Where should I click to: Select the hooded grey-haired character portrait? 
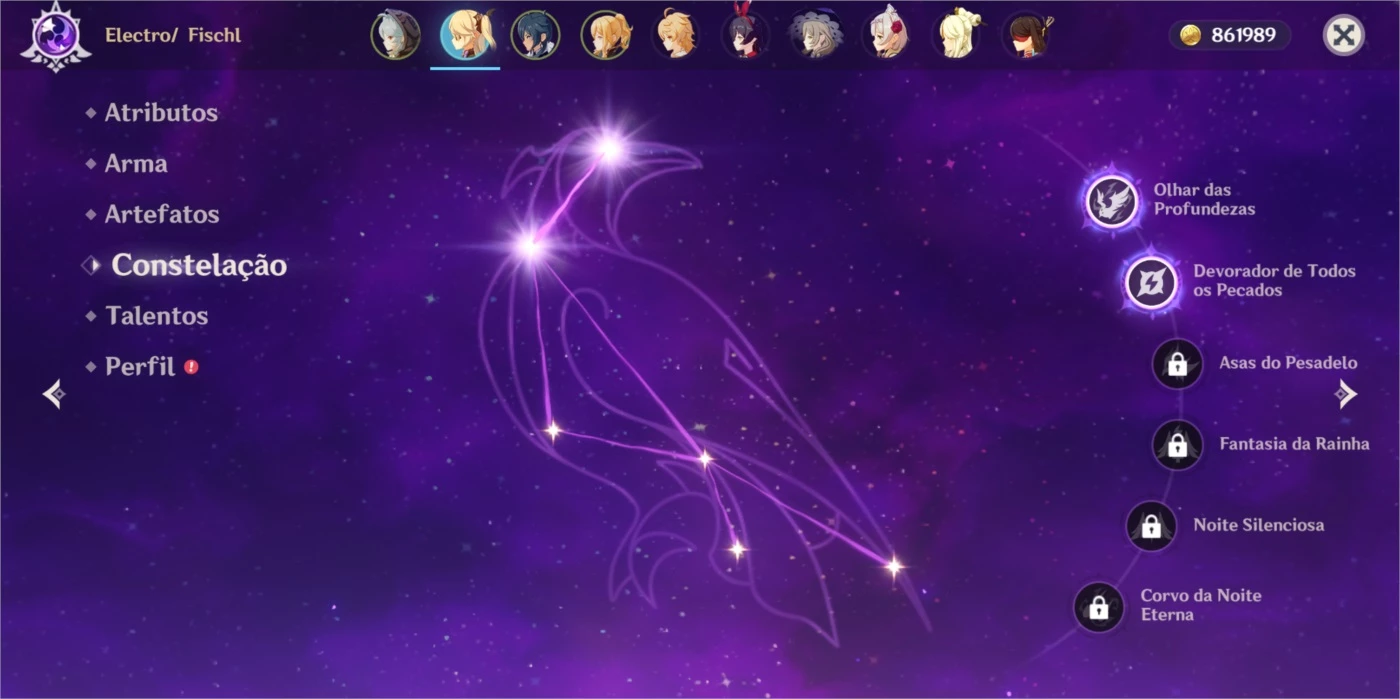point(395,35)
